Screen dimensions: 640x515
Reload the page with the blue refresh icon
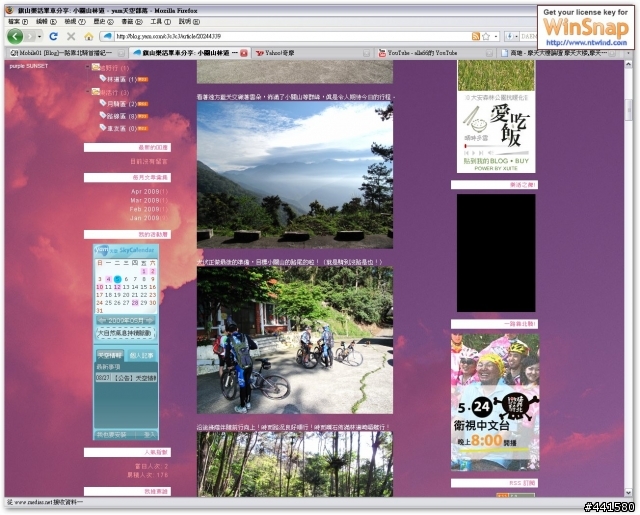tap(53, 36)
